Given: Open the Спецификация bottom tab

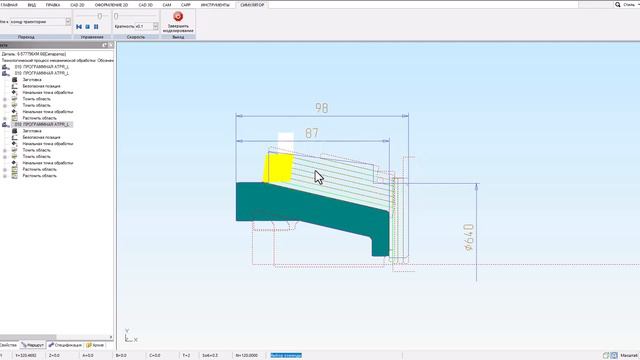Looking at the screenshot, I should pyautogui.click(x=65, y=345).
